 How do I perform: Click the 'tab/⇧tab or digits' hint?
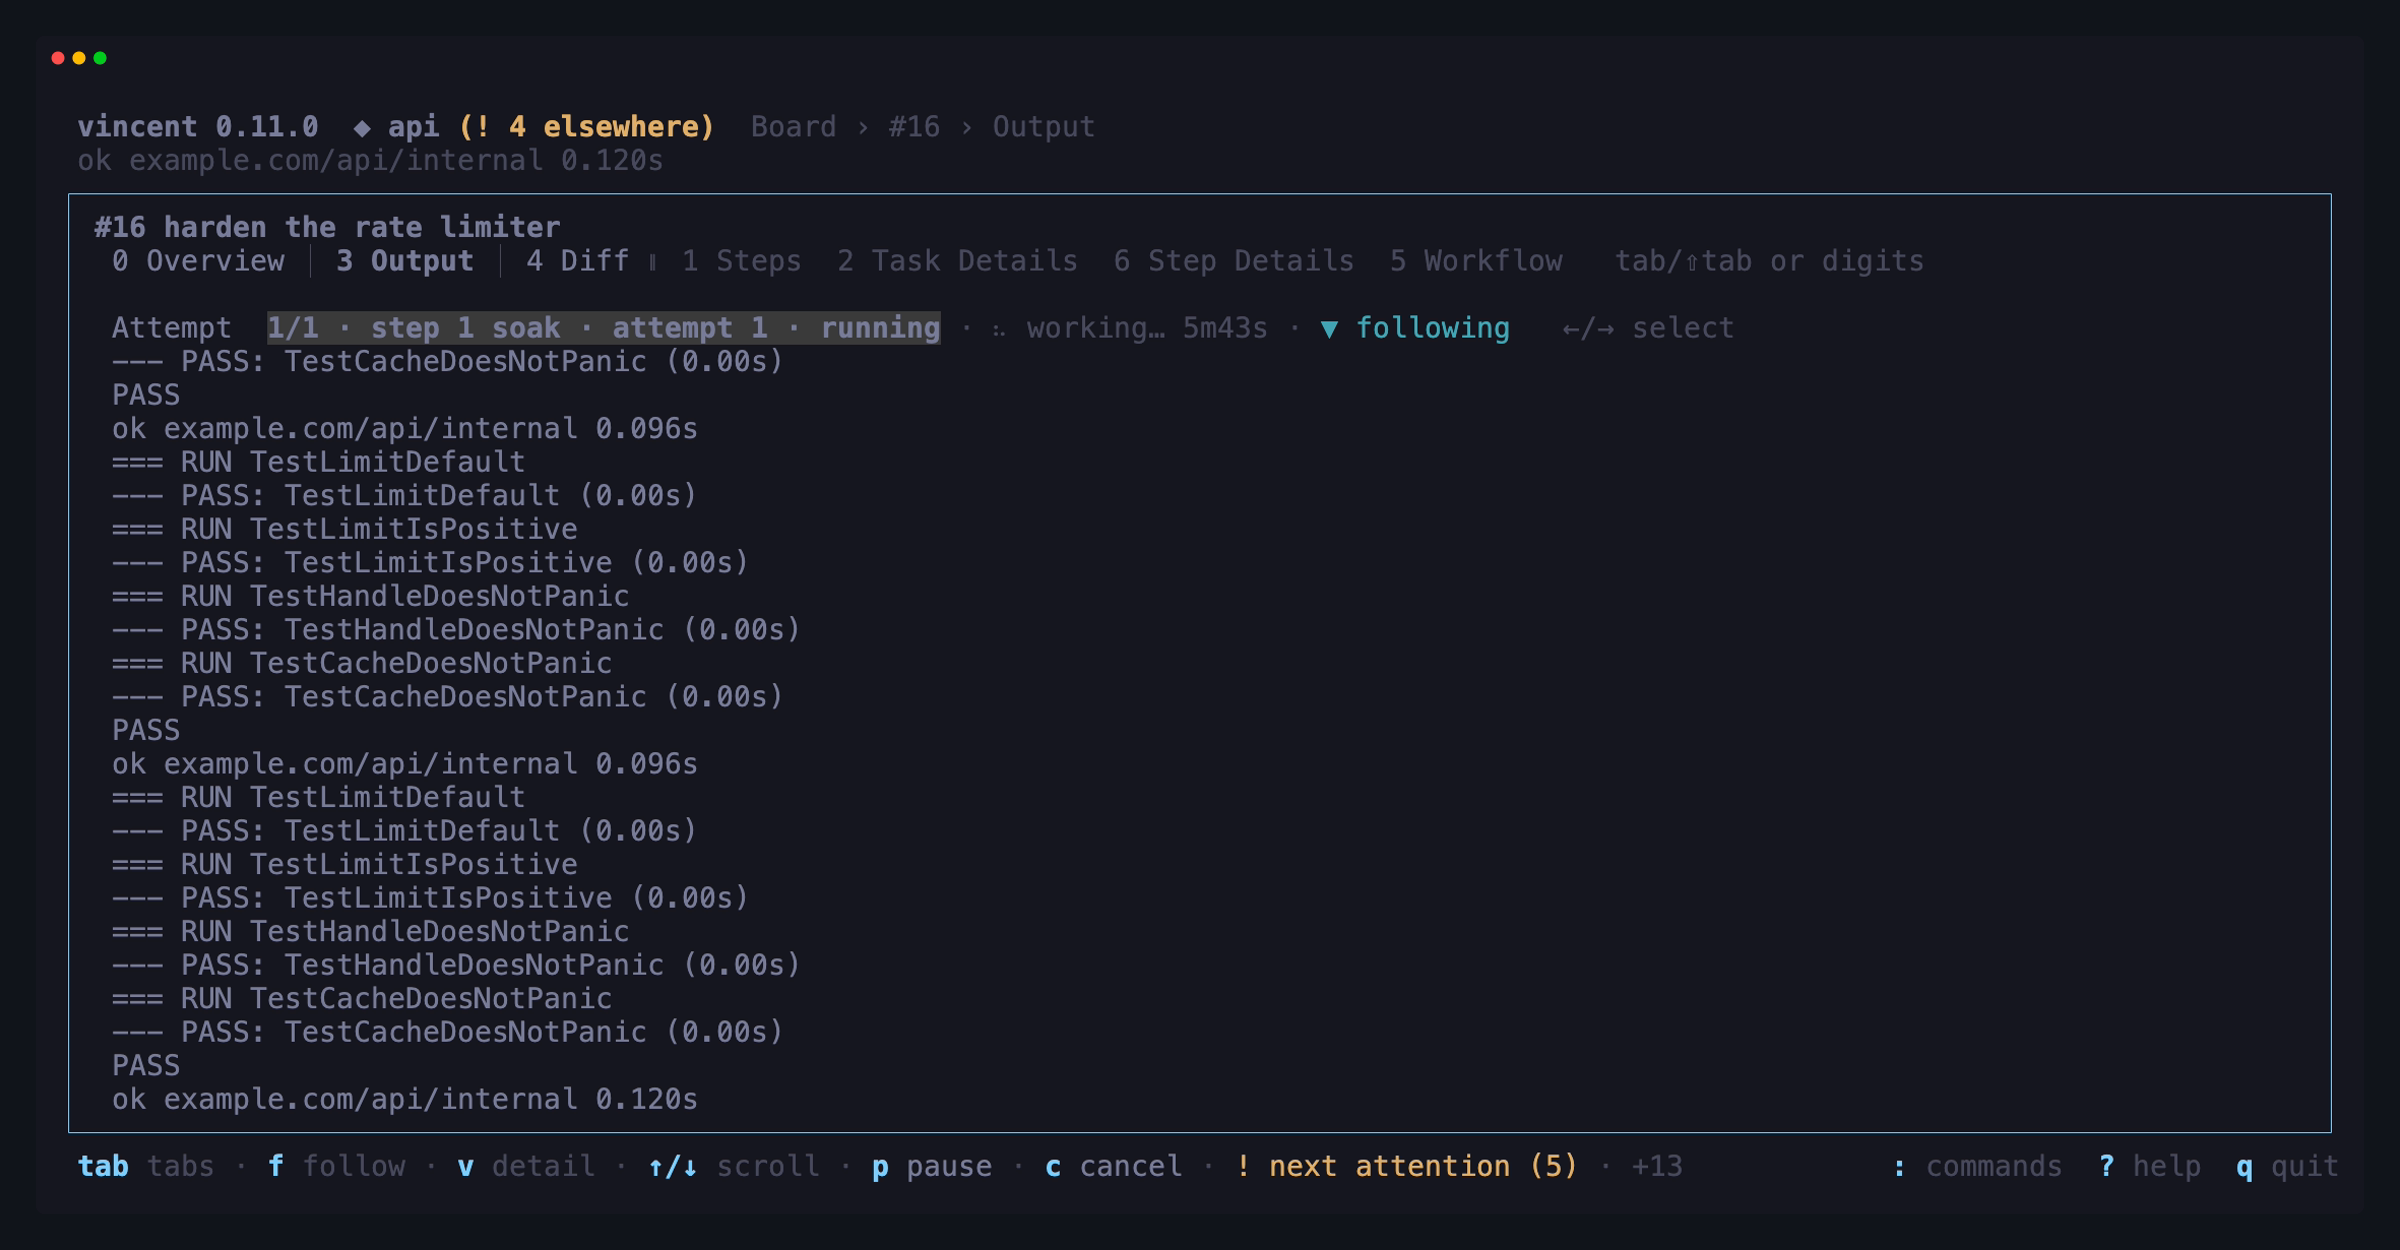coord(1769,261)
